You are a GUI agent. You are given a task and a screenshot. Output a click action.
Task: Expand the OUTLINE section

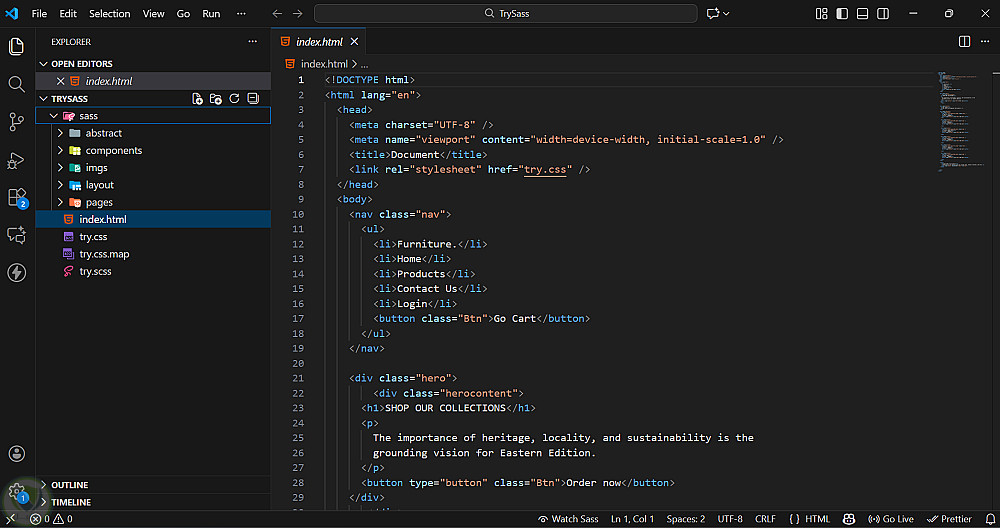[70, 485]
